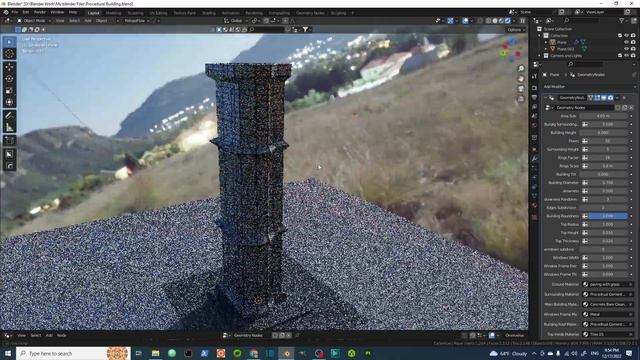
Task: Open File Explorer from the taskbar
Action: [x=156, y=353]
